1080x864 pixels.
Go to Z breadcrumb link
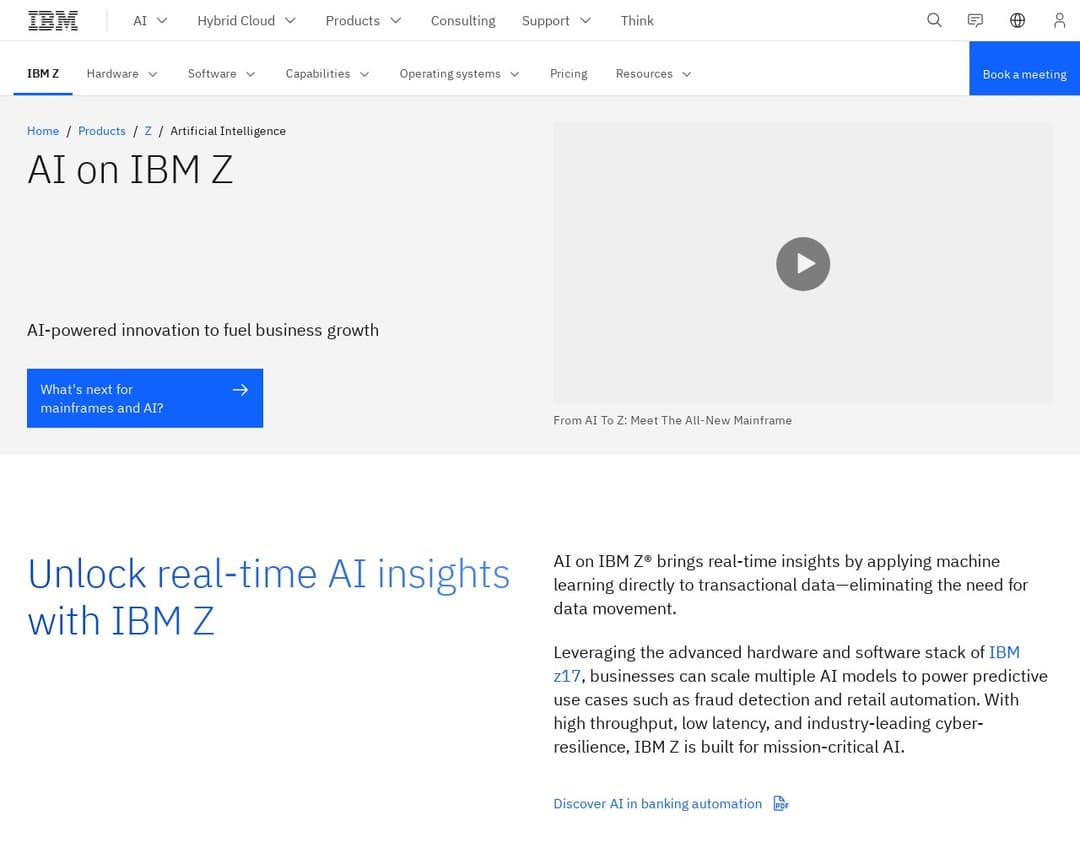point(148,131)
